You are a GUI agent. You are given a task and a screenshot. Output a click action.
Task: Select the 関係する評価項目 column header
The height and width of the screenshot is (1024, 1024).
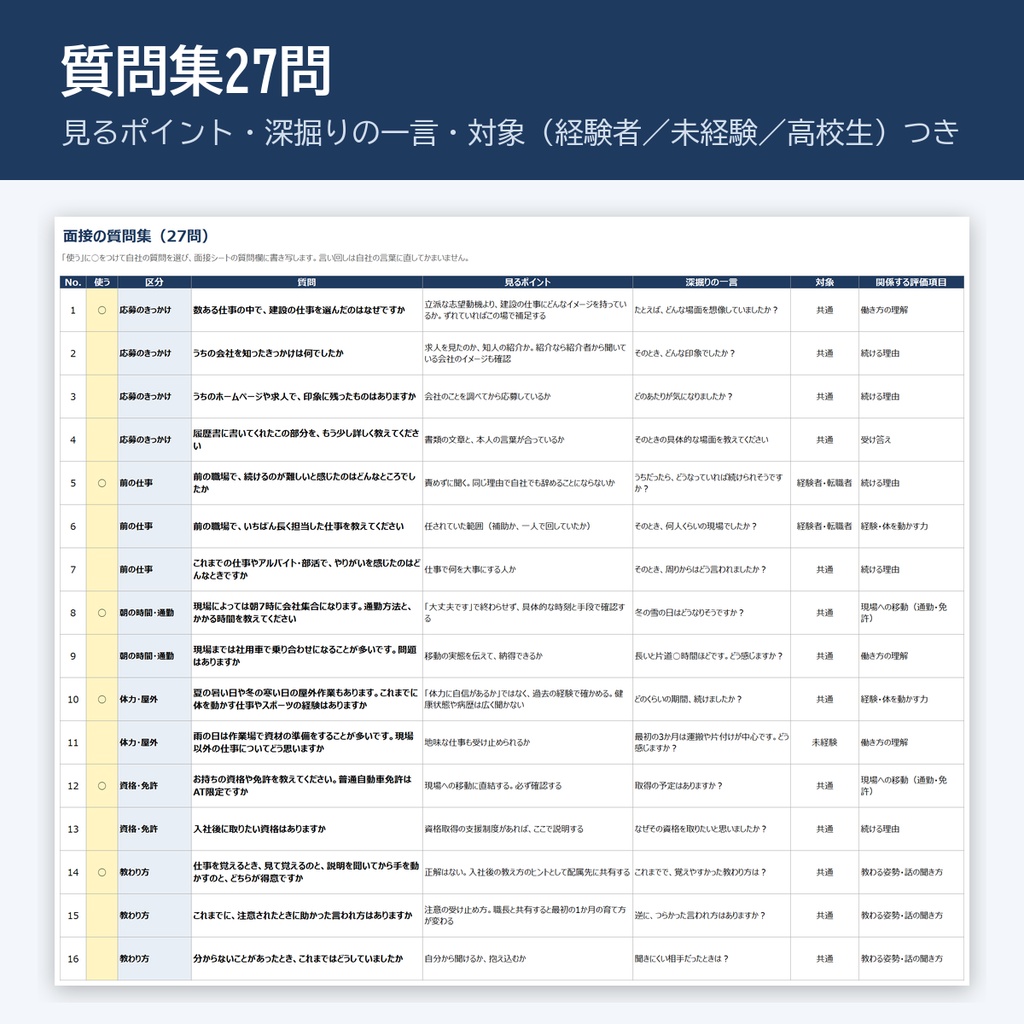(x=911, y=282)
